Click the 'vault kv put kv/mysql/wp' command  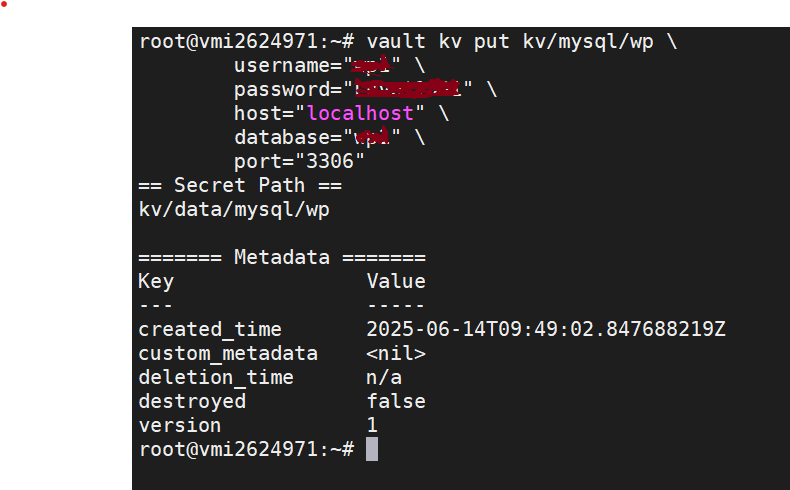(x=510, y=42)
